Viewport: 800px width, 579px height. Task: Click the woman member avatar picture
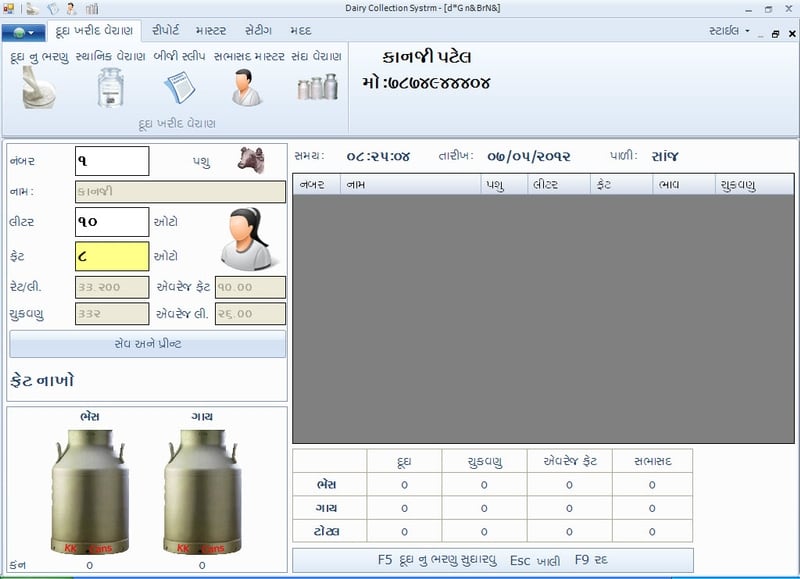(248, 239)
